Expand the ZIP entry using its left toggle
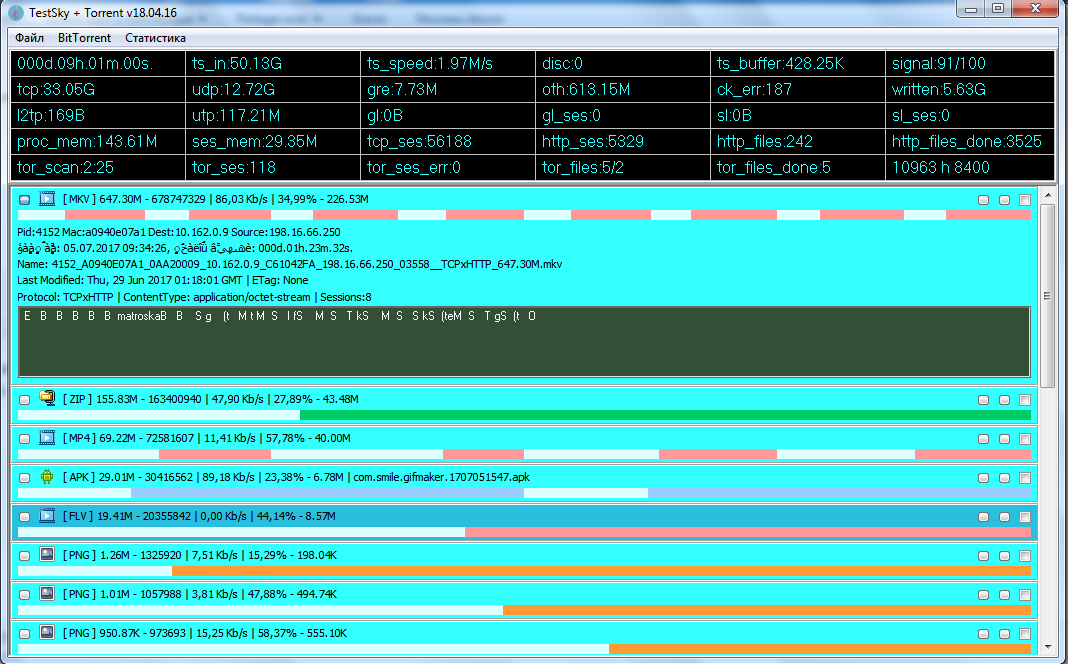The image size is (1068, 664). (x=25, y=400)
